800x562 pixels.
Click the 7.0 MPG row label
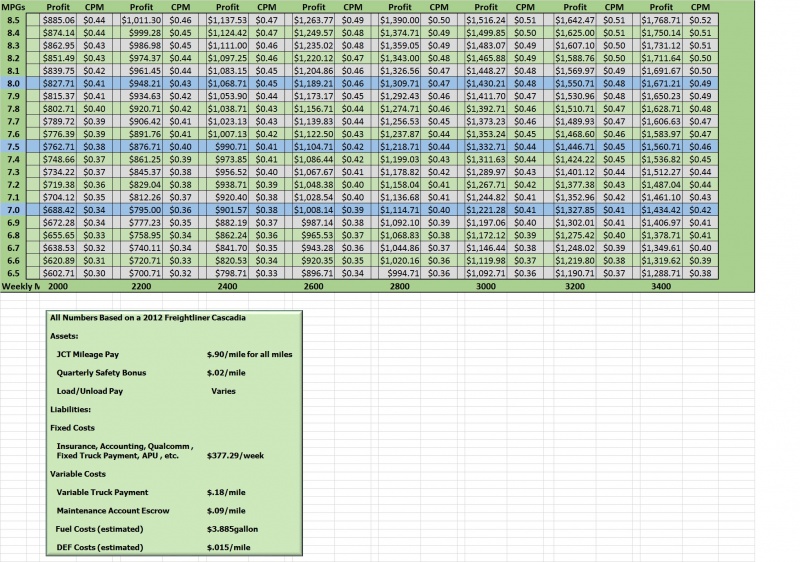coord(13,210)
